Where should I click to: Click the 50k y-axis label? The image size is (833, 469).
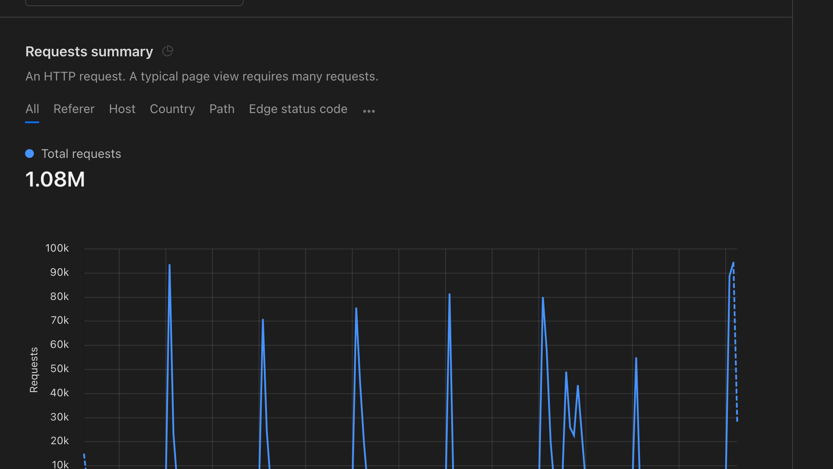60,369
